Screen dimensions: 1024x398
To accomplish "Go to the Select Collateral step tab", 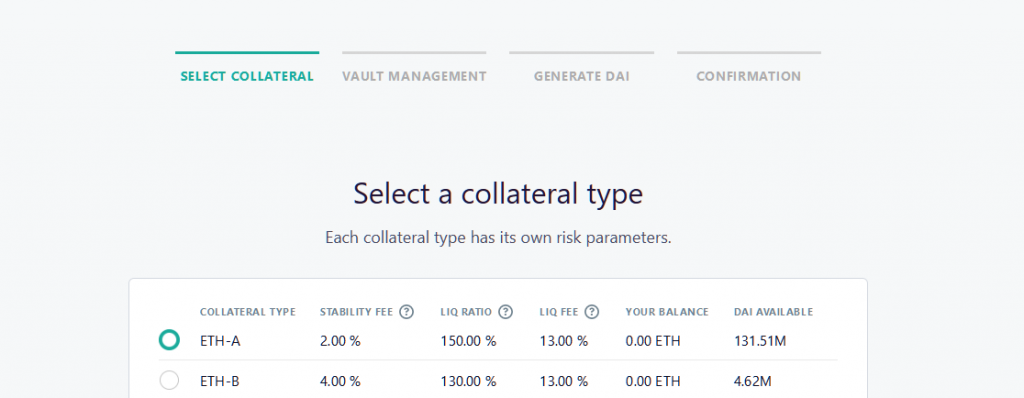I will (247, 76).
